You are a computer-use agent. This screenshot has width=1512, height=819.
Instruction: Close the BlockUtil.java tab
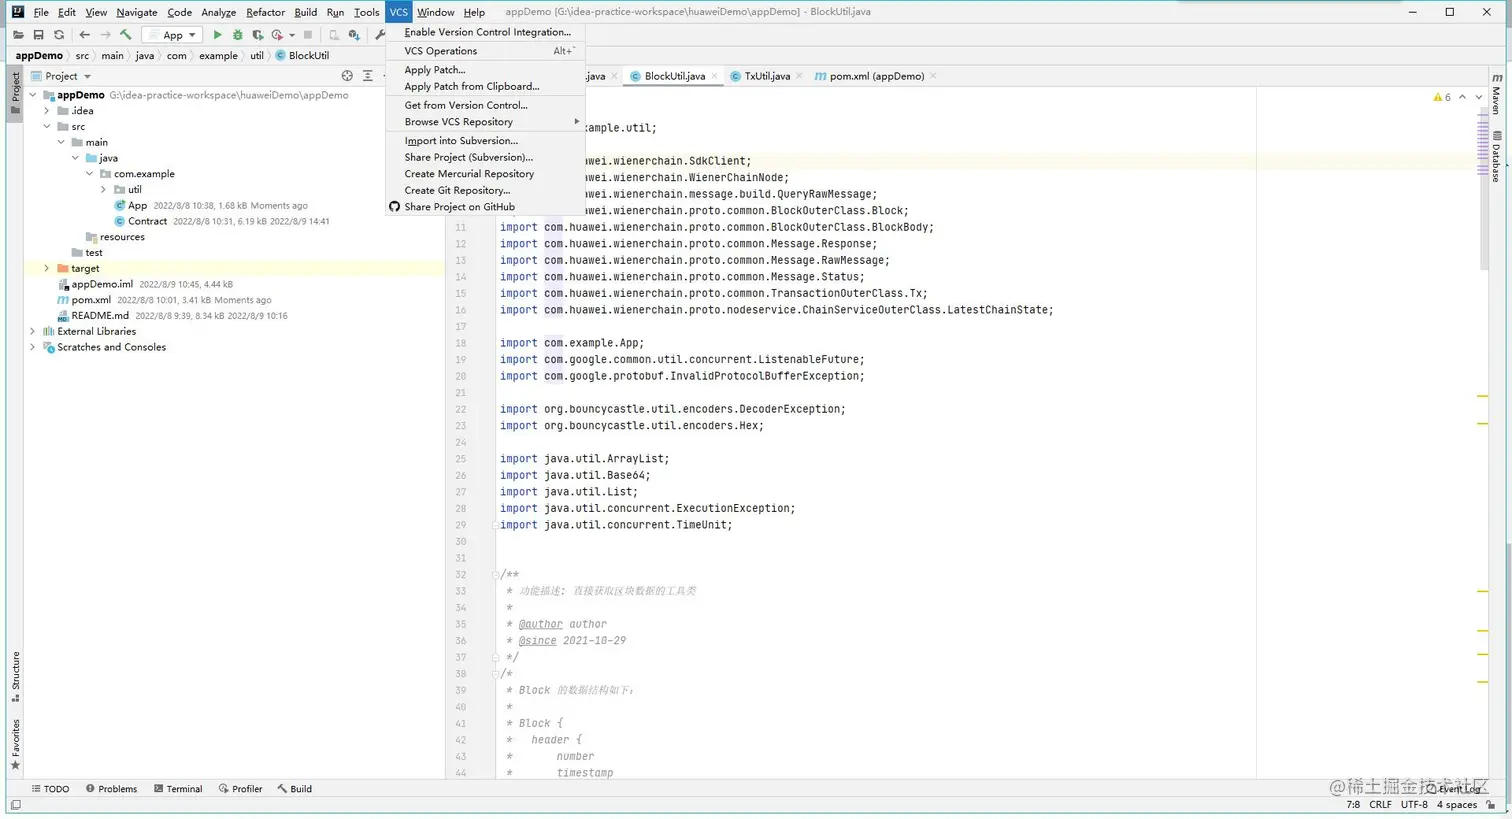715,76
